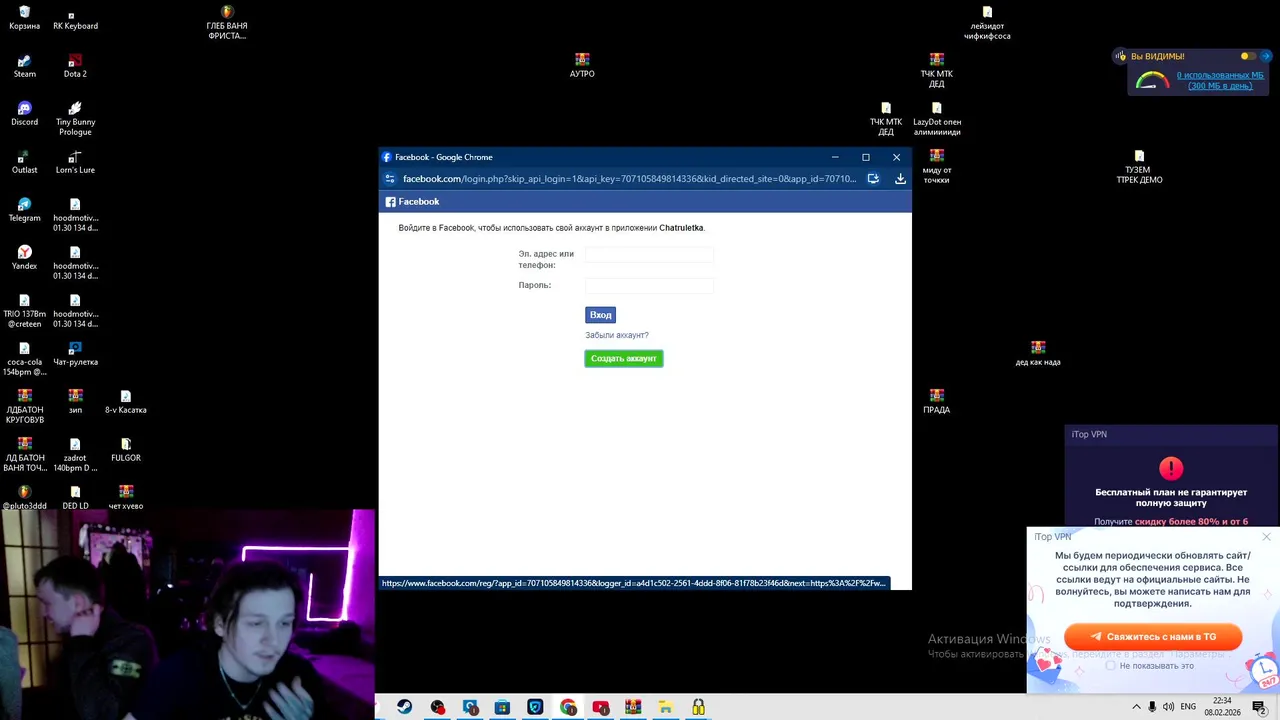Select the ПРАДА archive on the desktop
The image size is (1280, 720).
click(936, 402)
